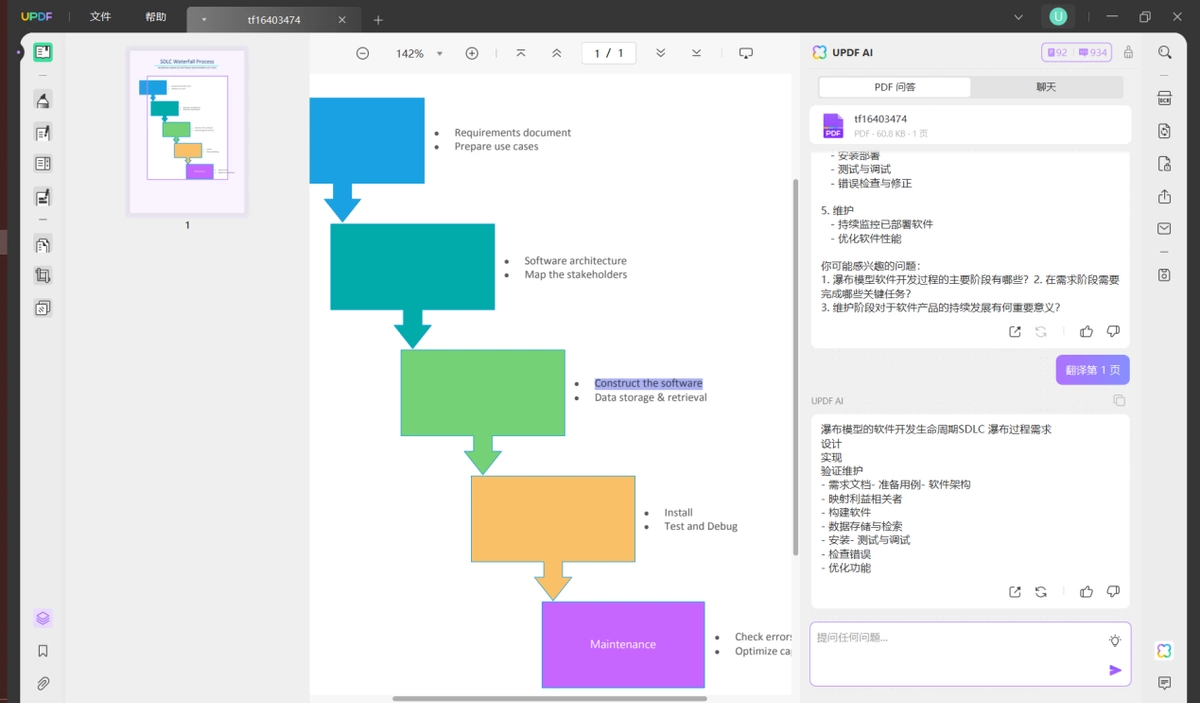The height and width of the screenshot is (703, 1200).
Task: Toggle the lightbulb prompt suggestions icon
Action: [x=1115, y=640]
